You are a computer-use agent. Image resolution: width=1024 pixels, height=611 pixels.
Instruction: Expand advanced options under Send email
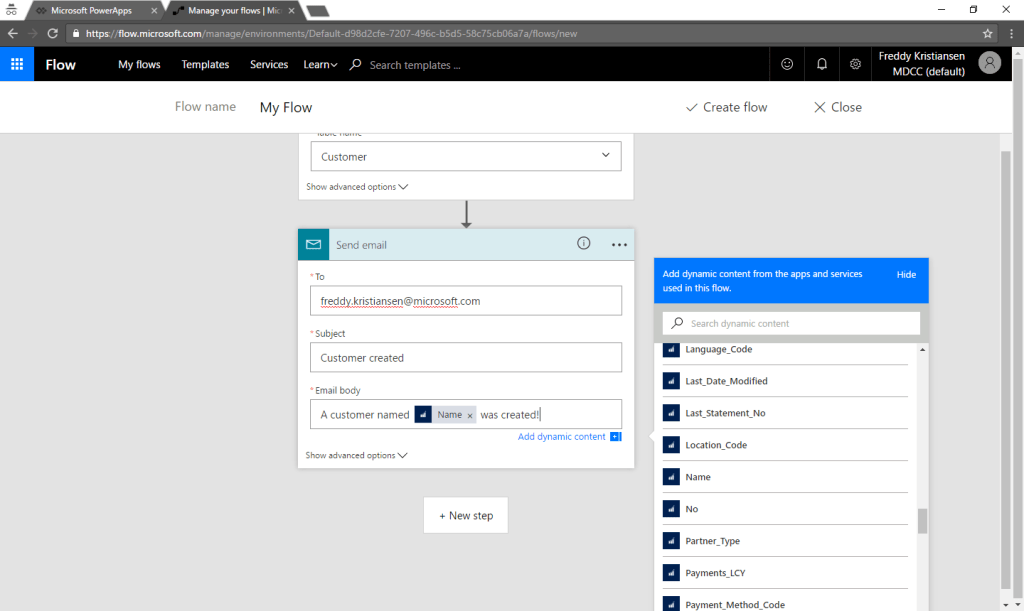click(356, 455)
